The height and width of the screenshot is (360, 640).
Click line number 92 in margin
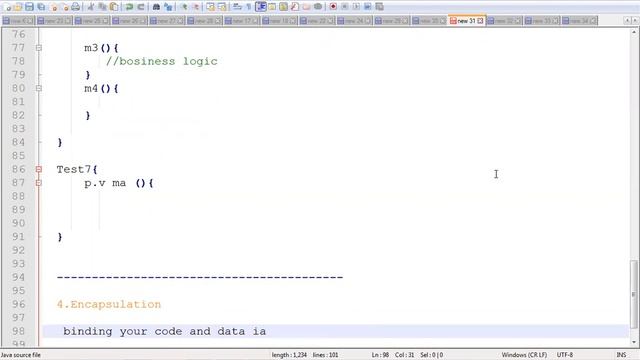[x=18, y=250]
